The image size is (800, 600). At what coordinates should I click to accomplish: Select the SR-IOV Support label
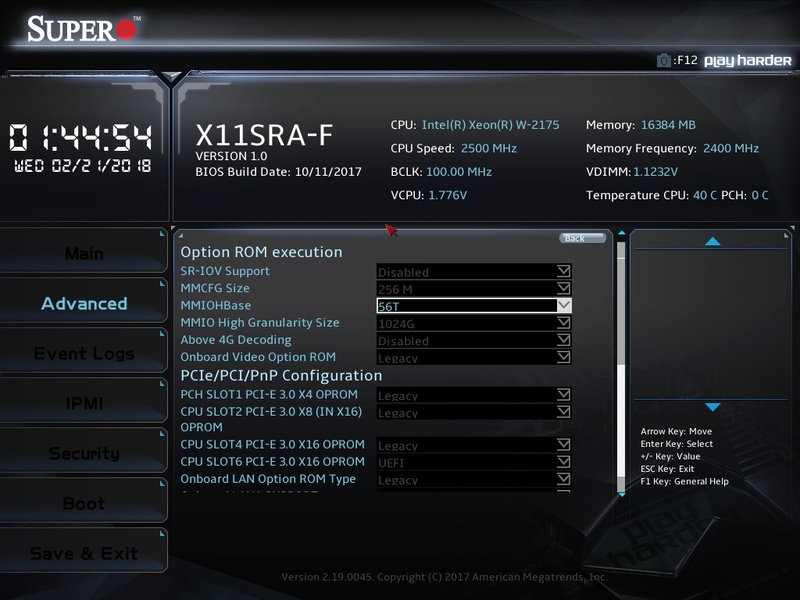click(225, 271)
